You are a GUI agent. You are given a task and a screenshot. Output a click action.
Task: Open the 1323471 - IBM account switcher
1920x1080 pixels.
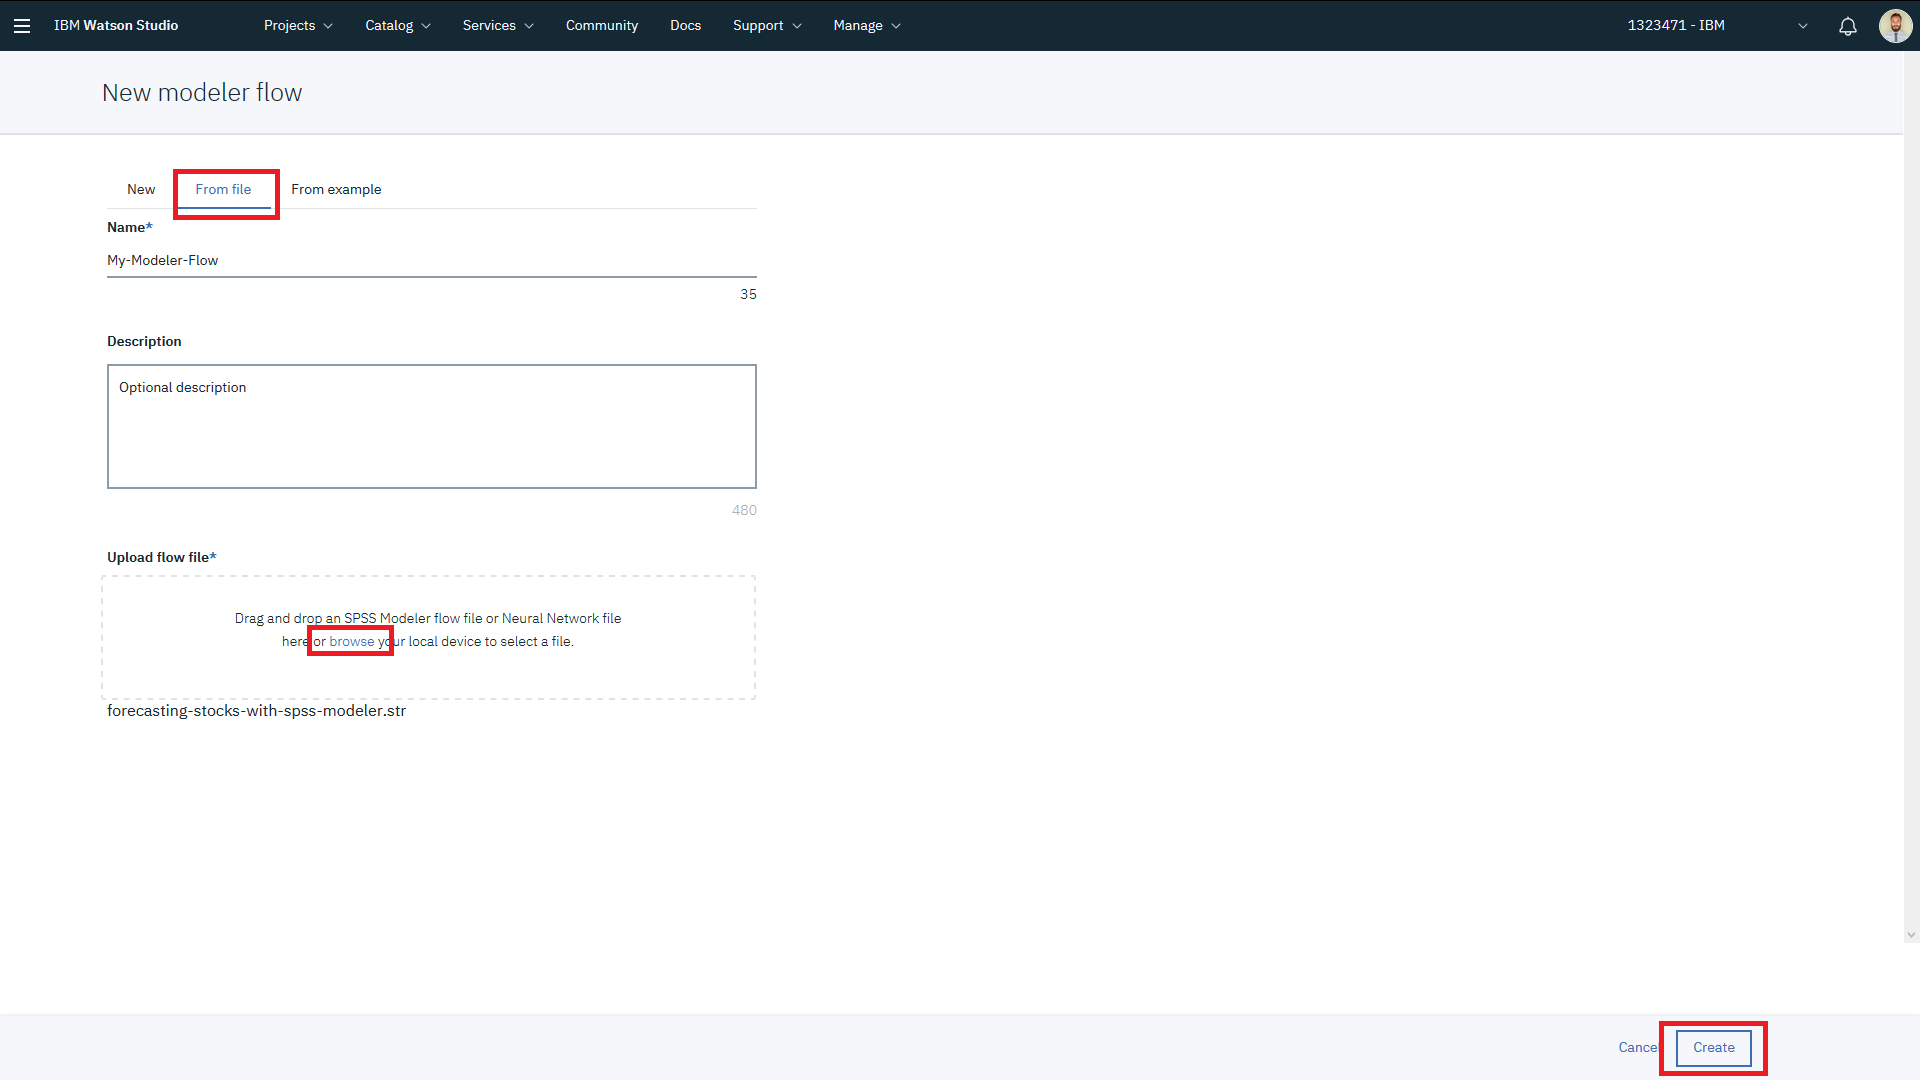pos(1716,26)
